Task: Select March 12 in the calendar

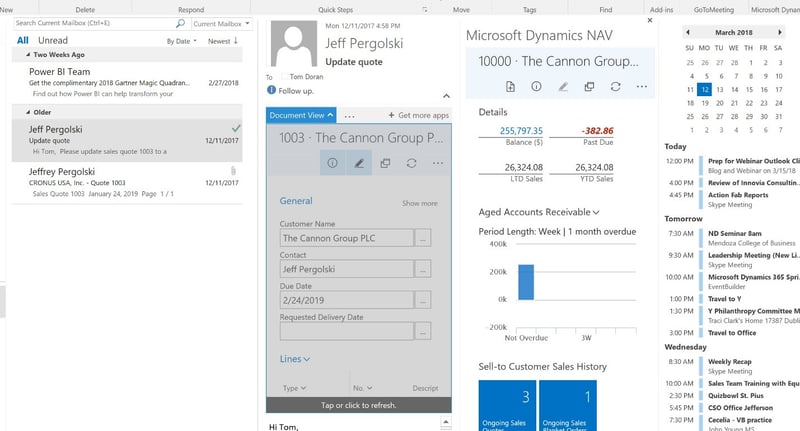Action: 705,90
